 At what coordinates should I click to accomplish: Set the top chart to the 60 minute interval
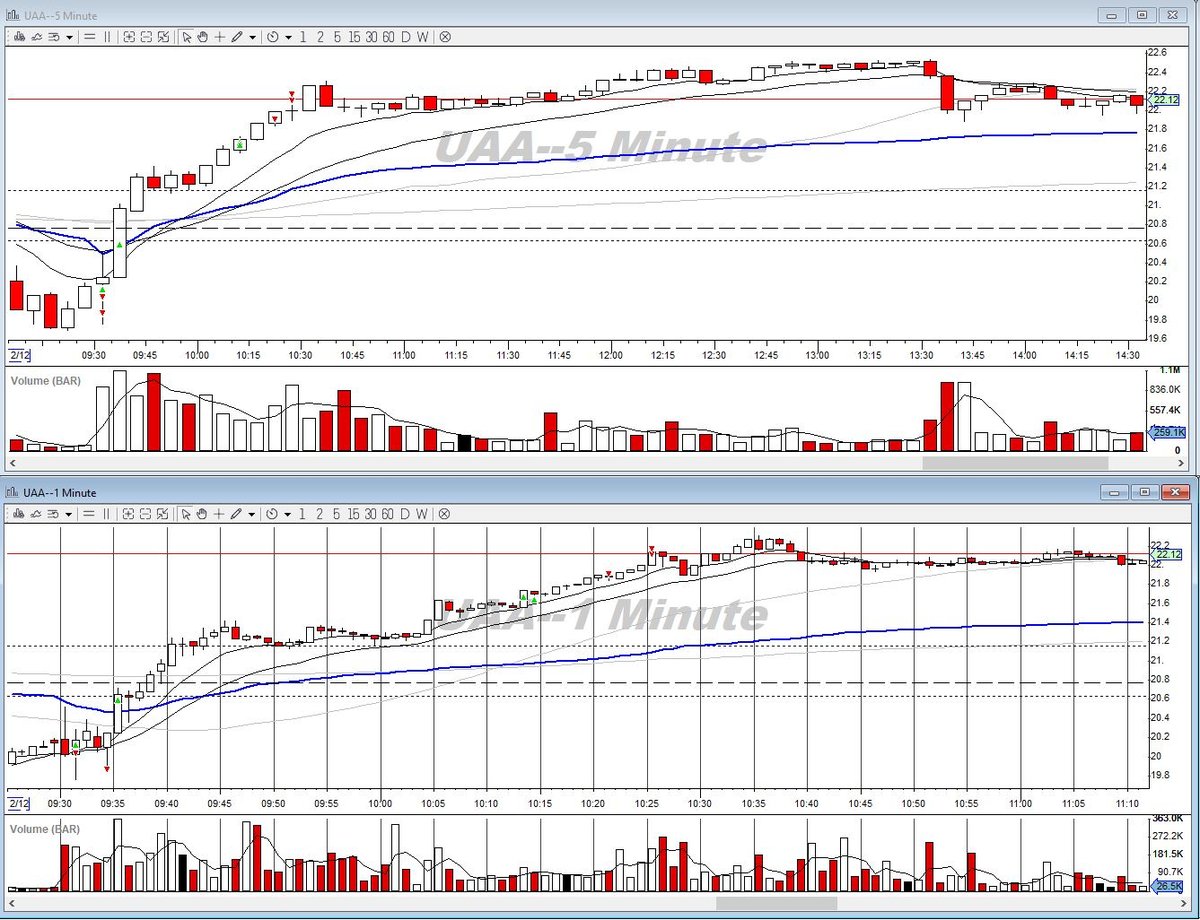388,37
